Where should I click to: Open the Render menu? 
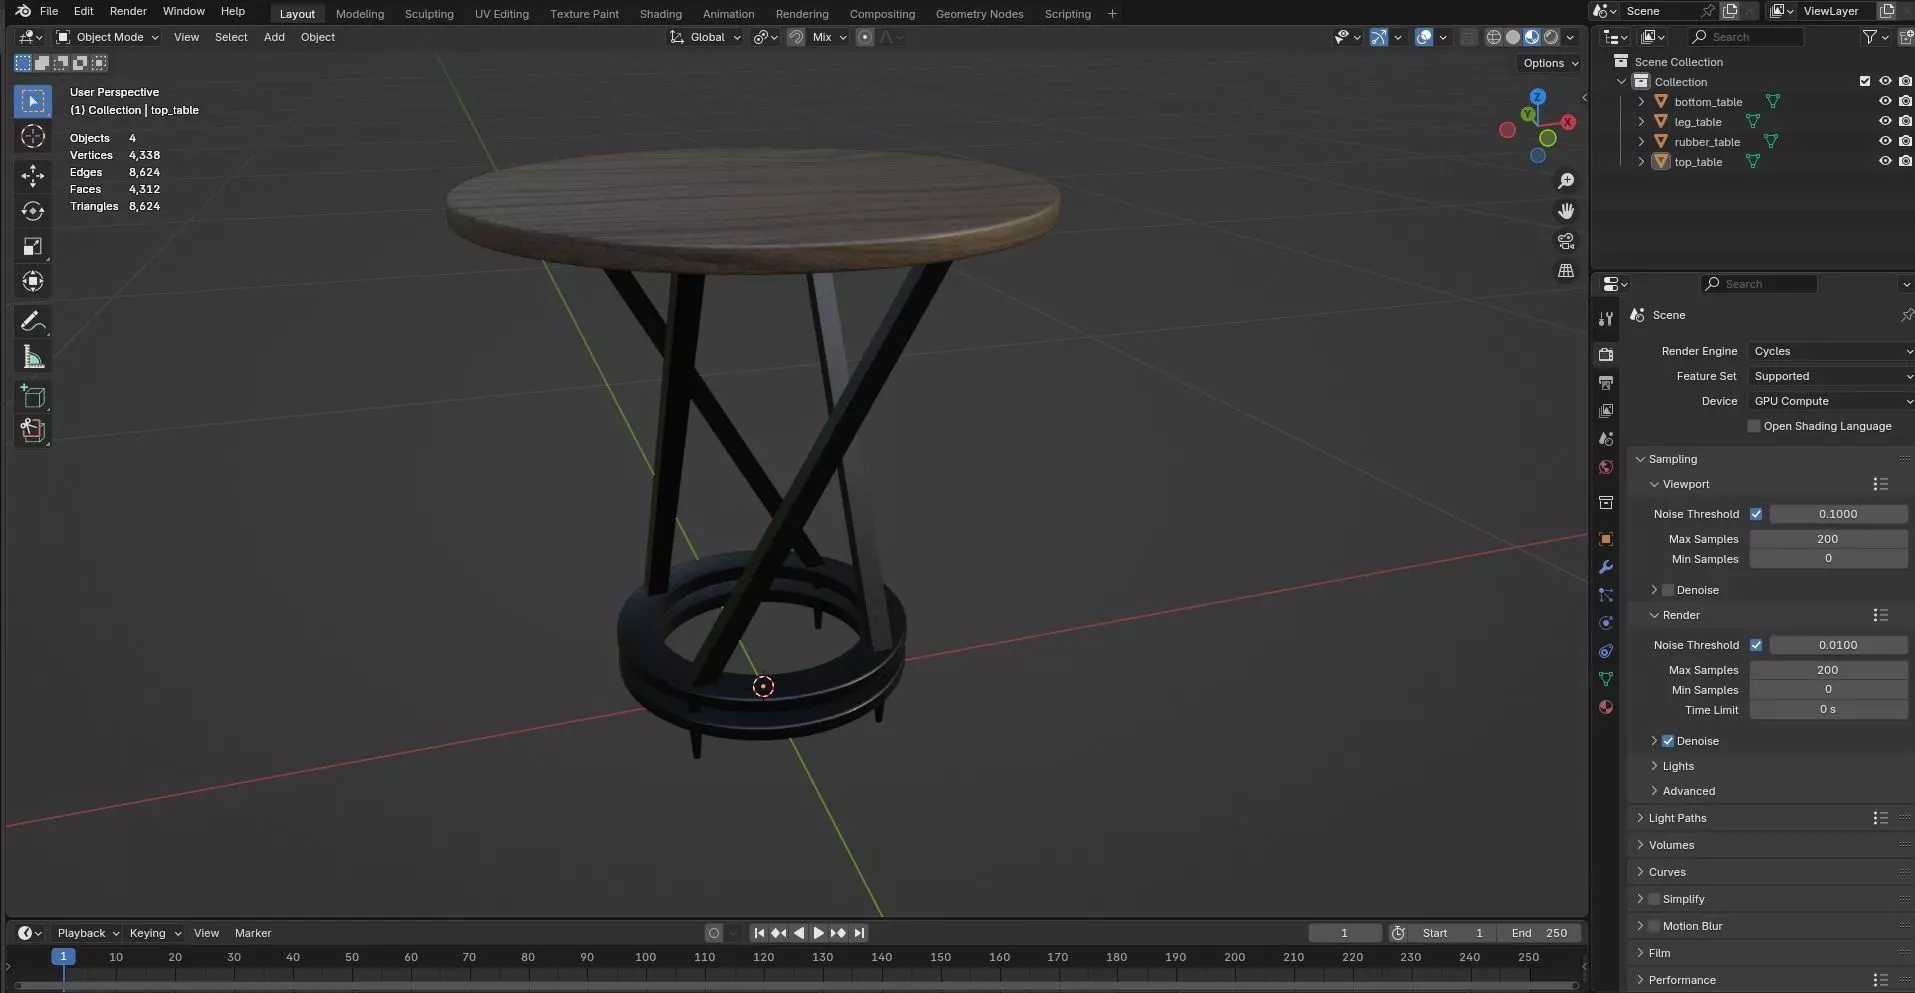tap(128, 11)
